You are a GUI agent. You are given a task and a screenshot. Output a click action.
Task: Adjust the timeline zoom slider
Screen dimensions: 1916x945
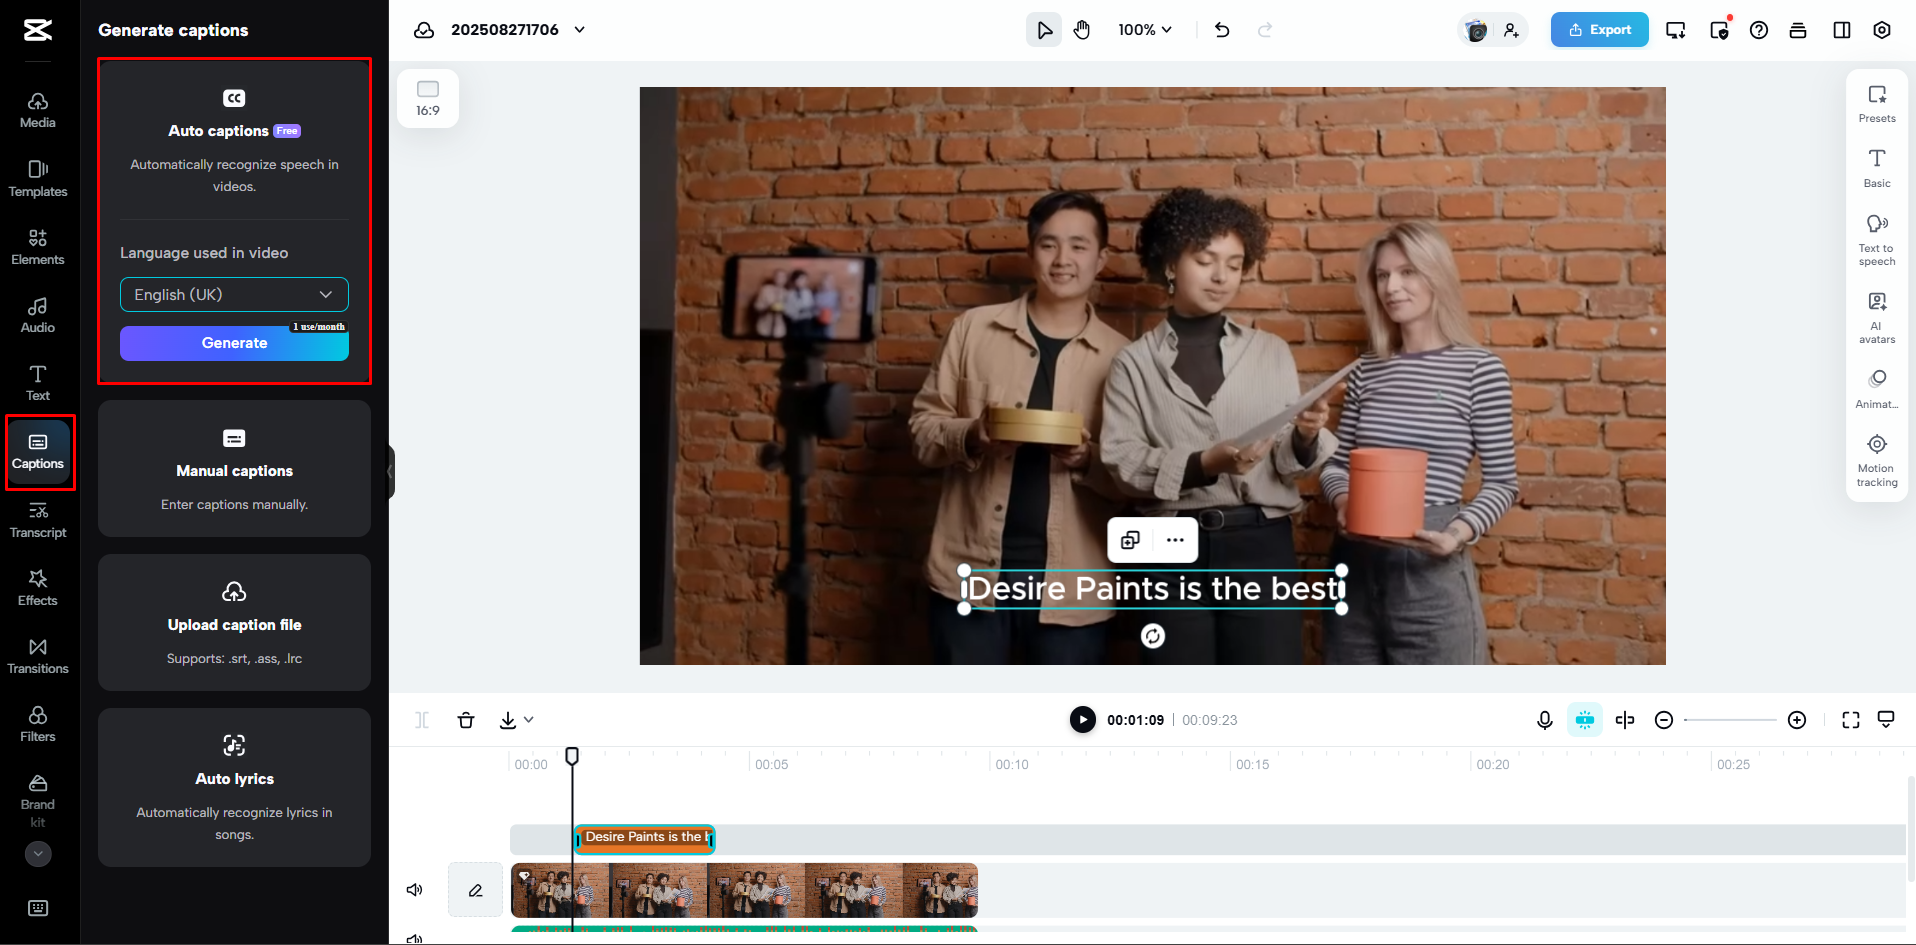tap(1730, 719)
